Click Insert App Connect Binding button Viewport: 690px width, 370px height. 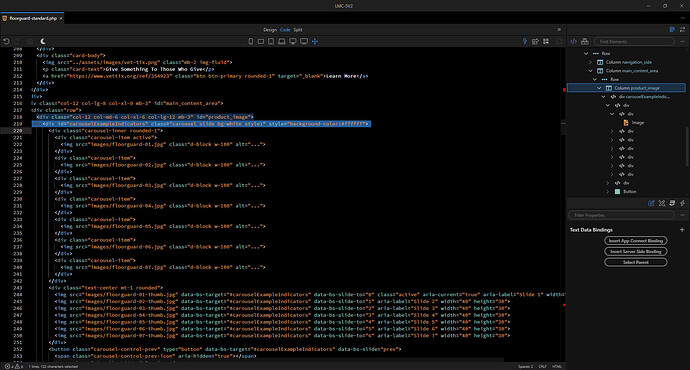636,241
